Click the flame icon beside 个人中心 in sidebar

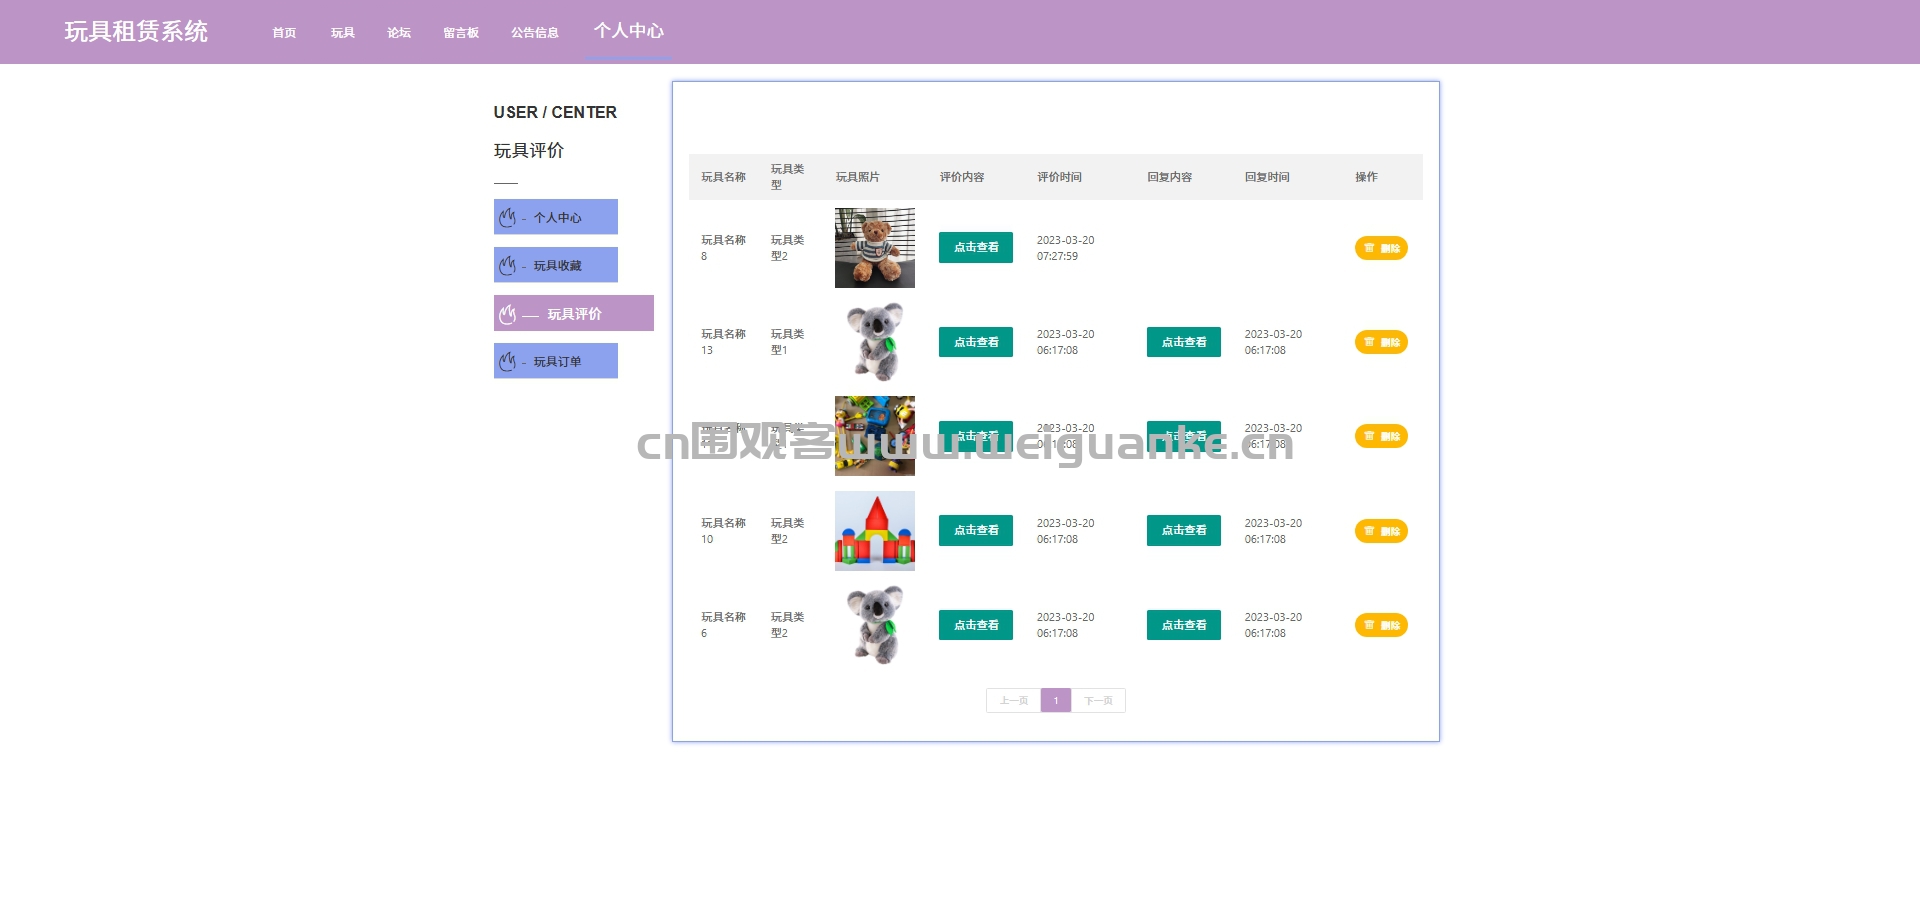point(508,217)
